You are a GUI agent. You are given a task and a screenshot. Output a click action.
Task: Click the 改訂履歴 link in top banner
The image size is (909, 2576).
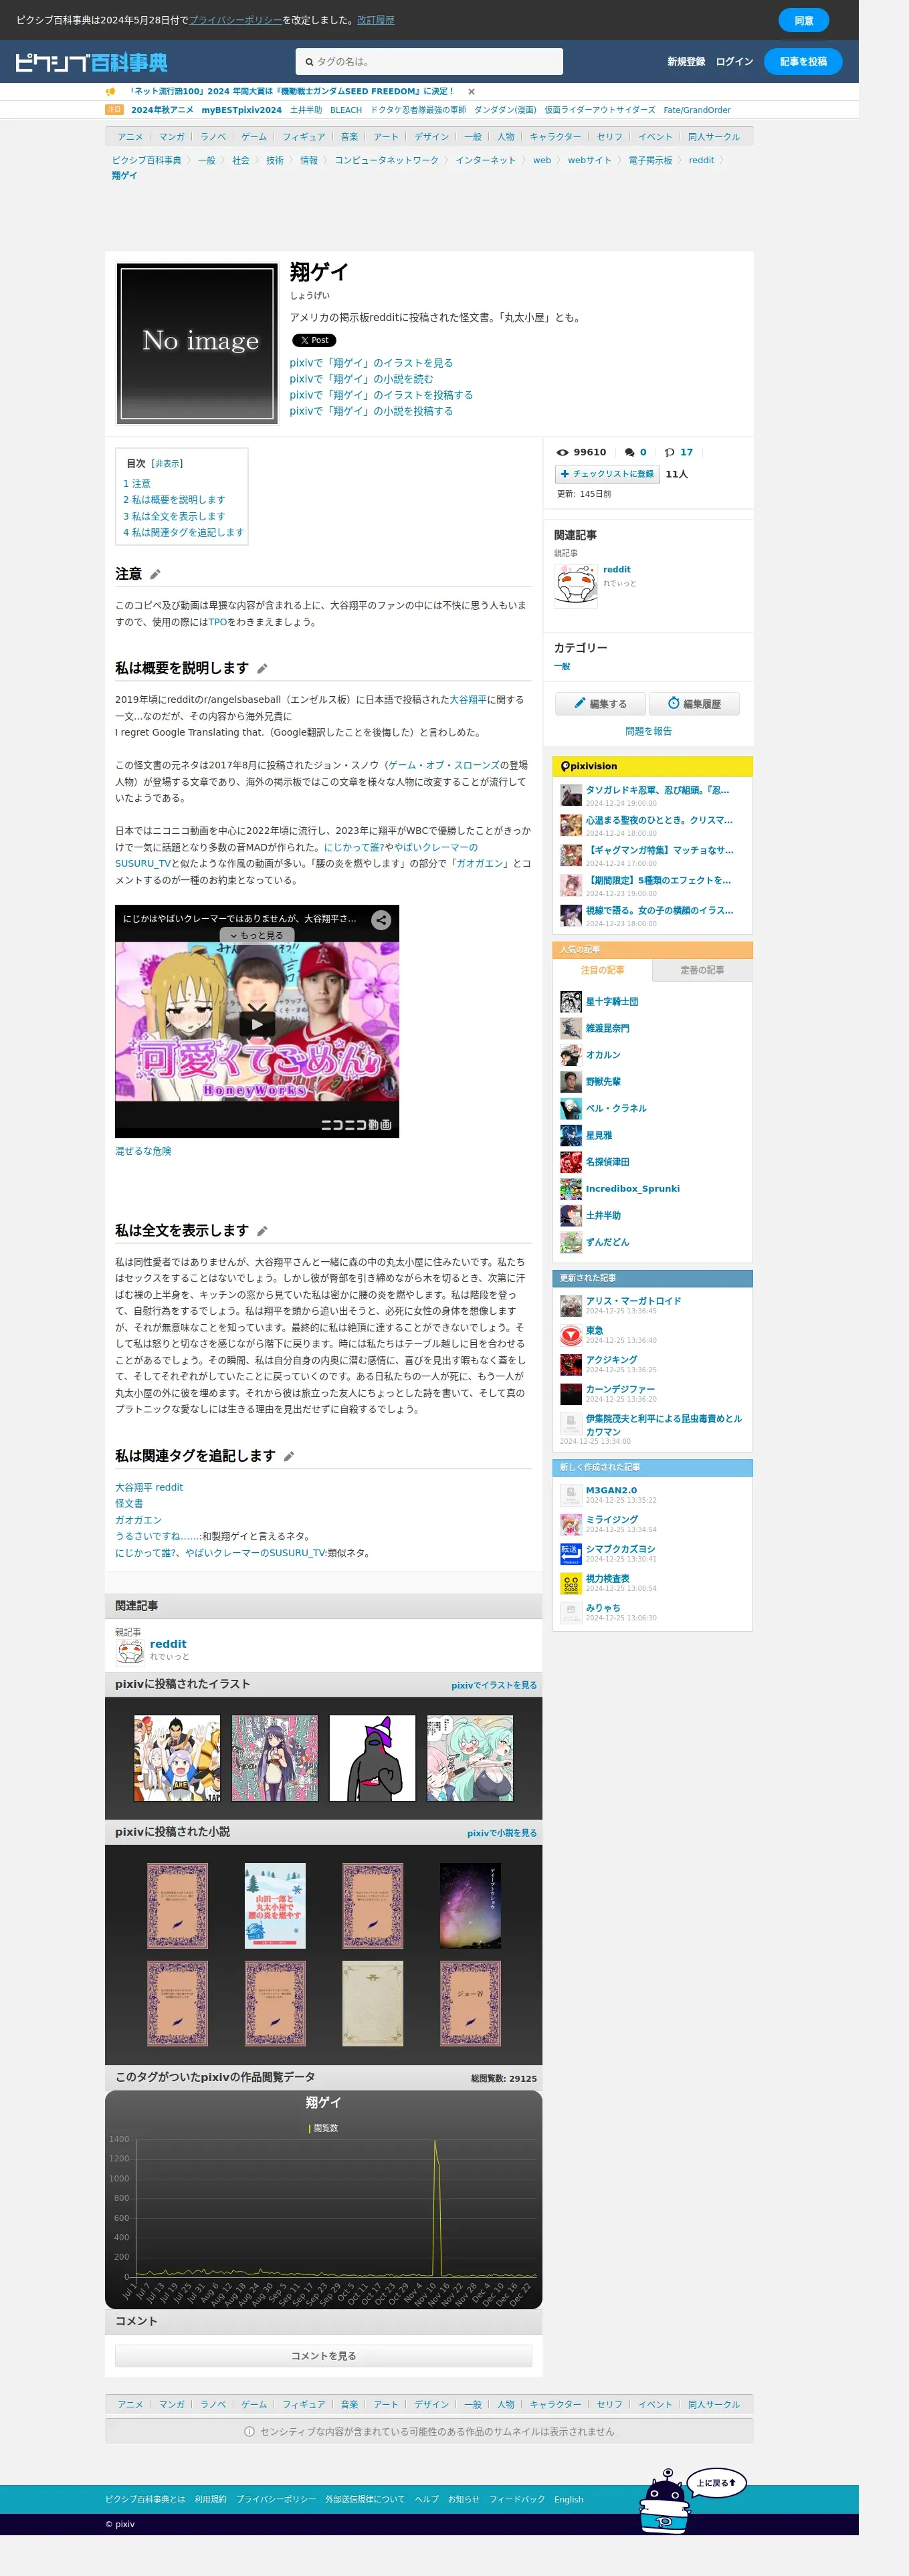point(375,20)
